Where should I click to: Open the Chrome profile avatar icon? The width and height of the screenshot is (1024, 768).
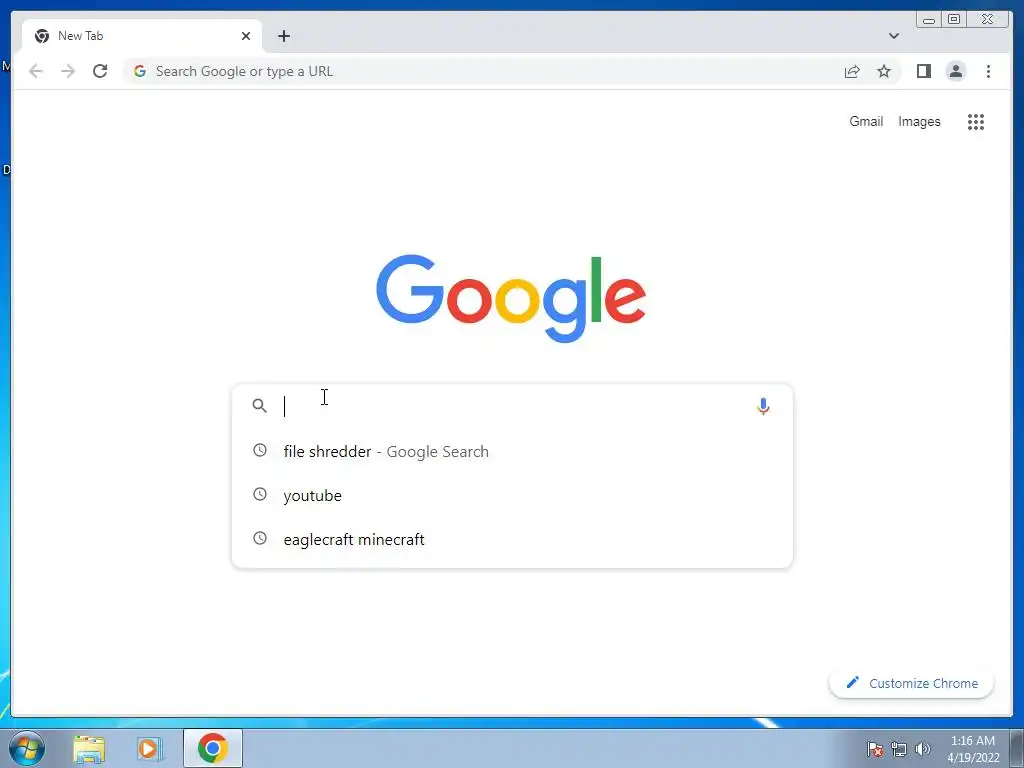coord(955,71)
